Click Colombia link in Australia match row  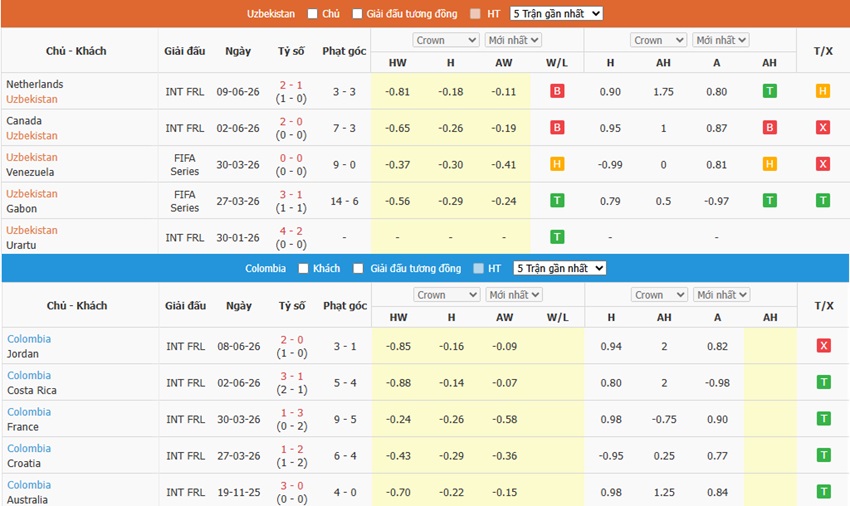click(x=29, y=485)
